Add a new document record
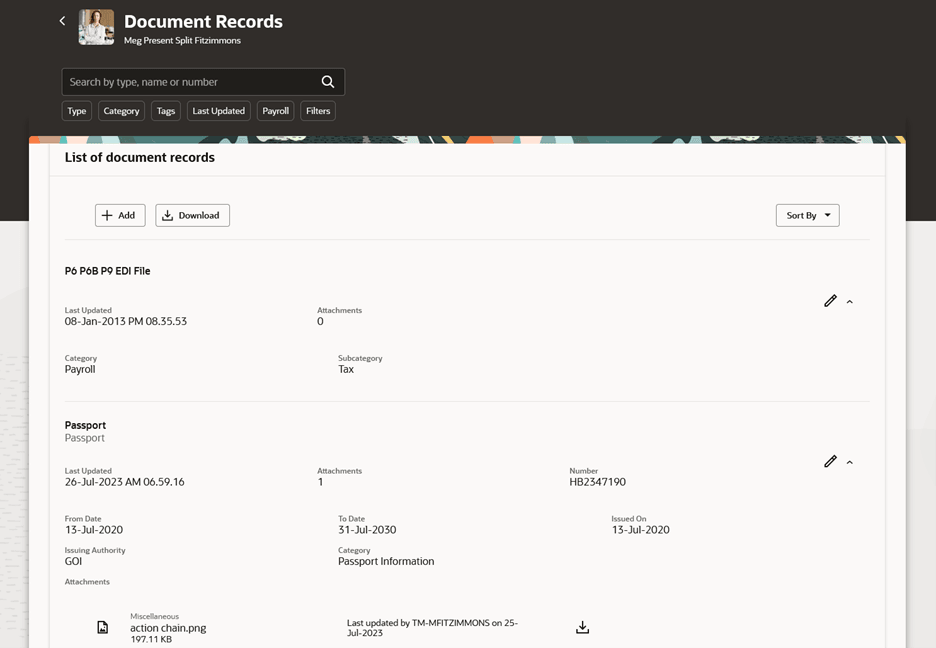 (120, 215)
